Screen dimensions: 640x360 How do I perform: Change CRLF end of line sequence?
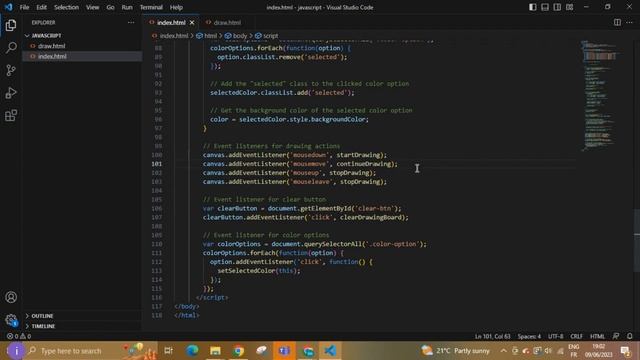click(577, 336)
